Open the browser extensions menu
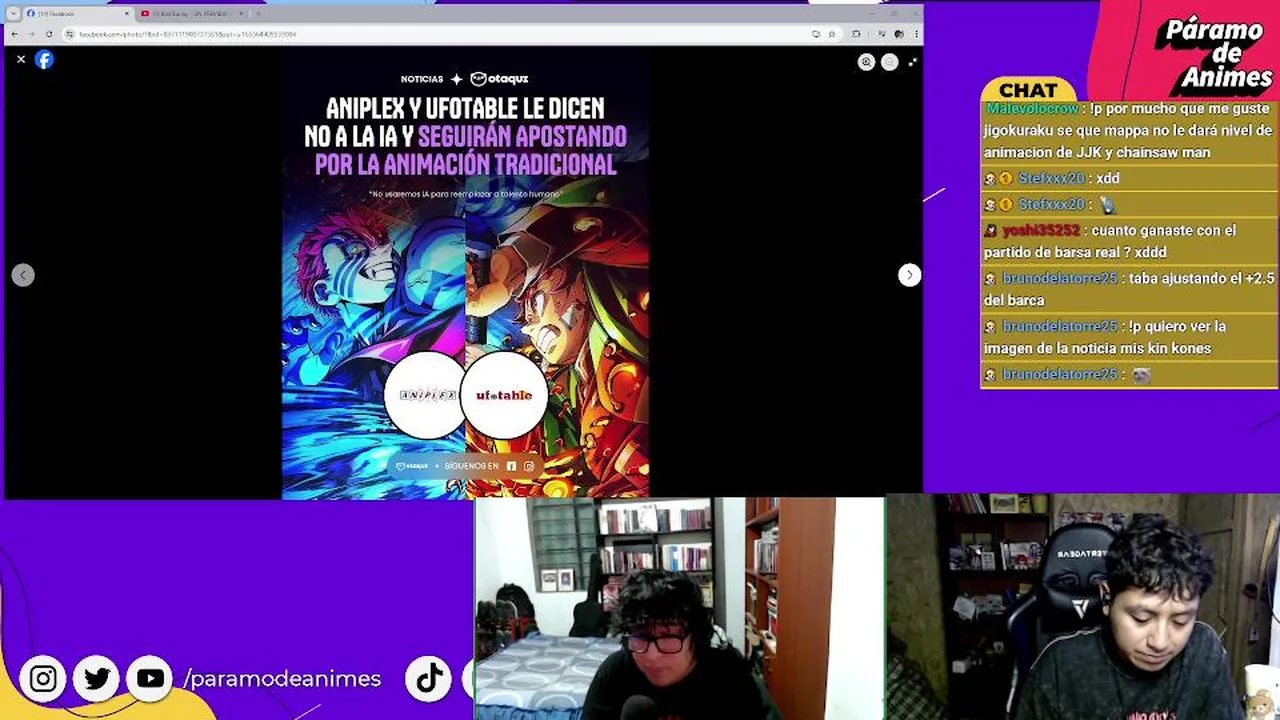 pos(856,34)
